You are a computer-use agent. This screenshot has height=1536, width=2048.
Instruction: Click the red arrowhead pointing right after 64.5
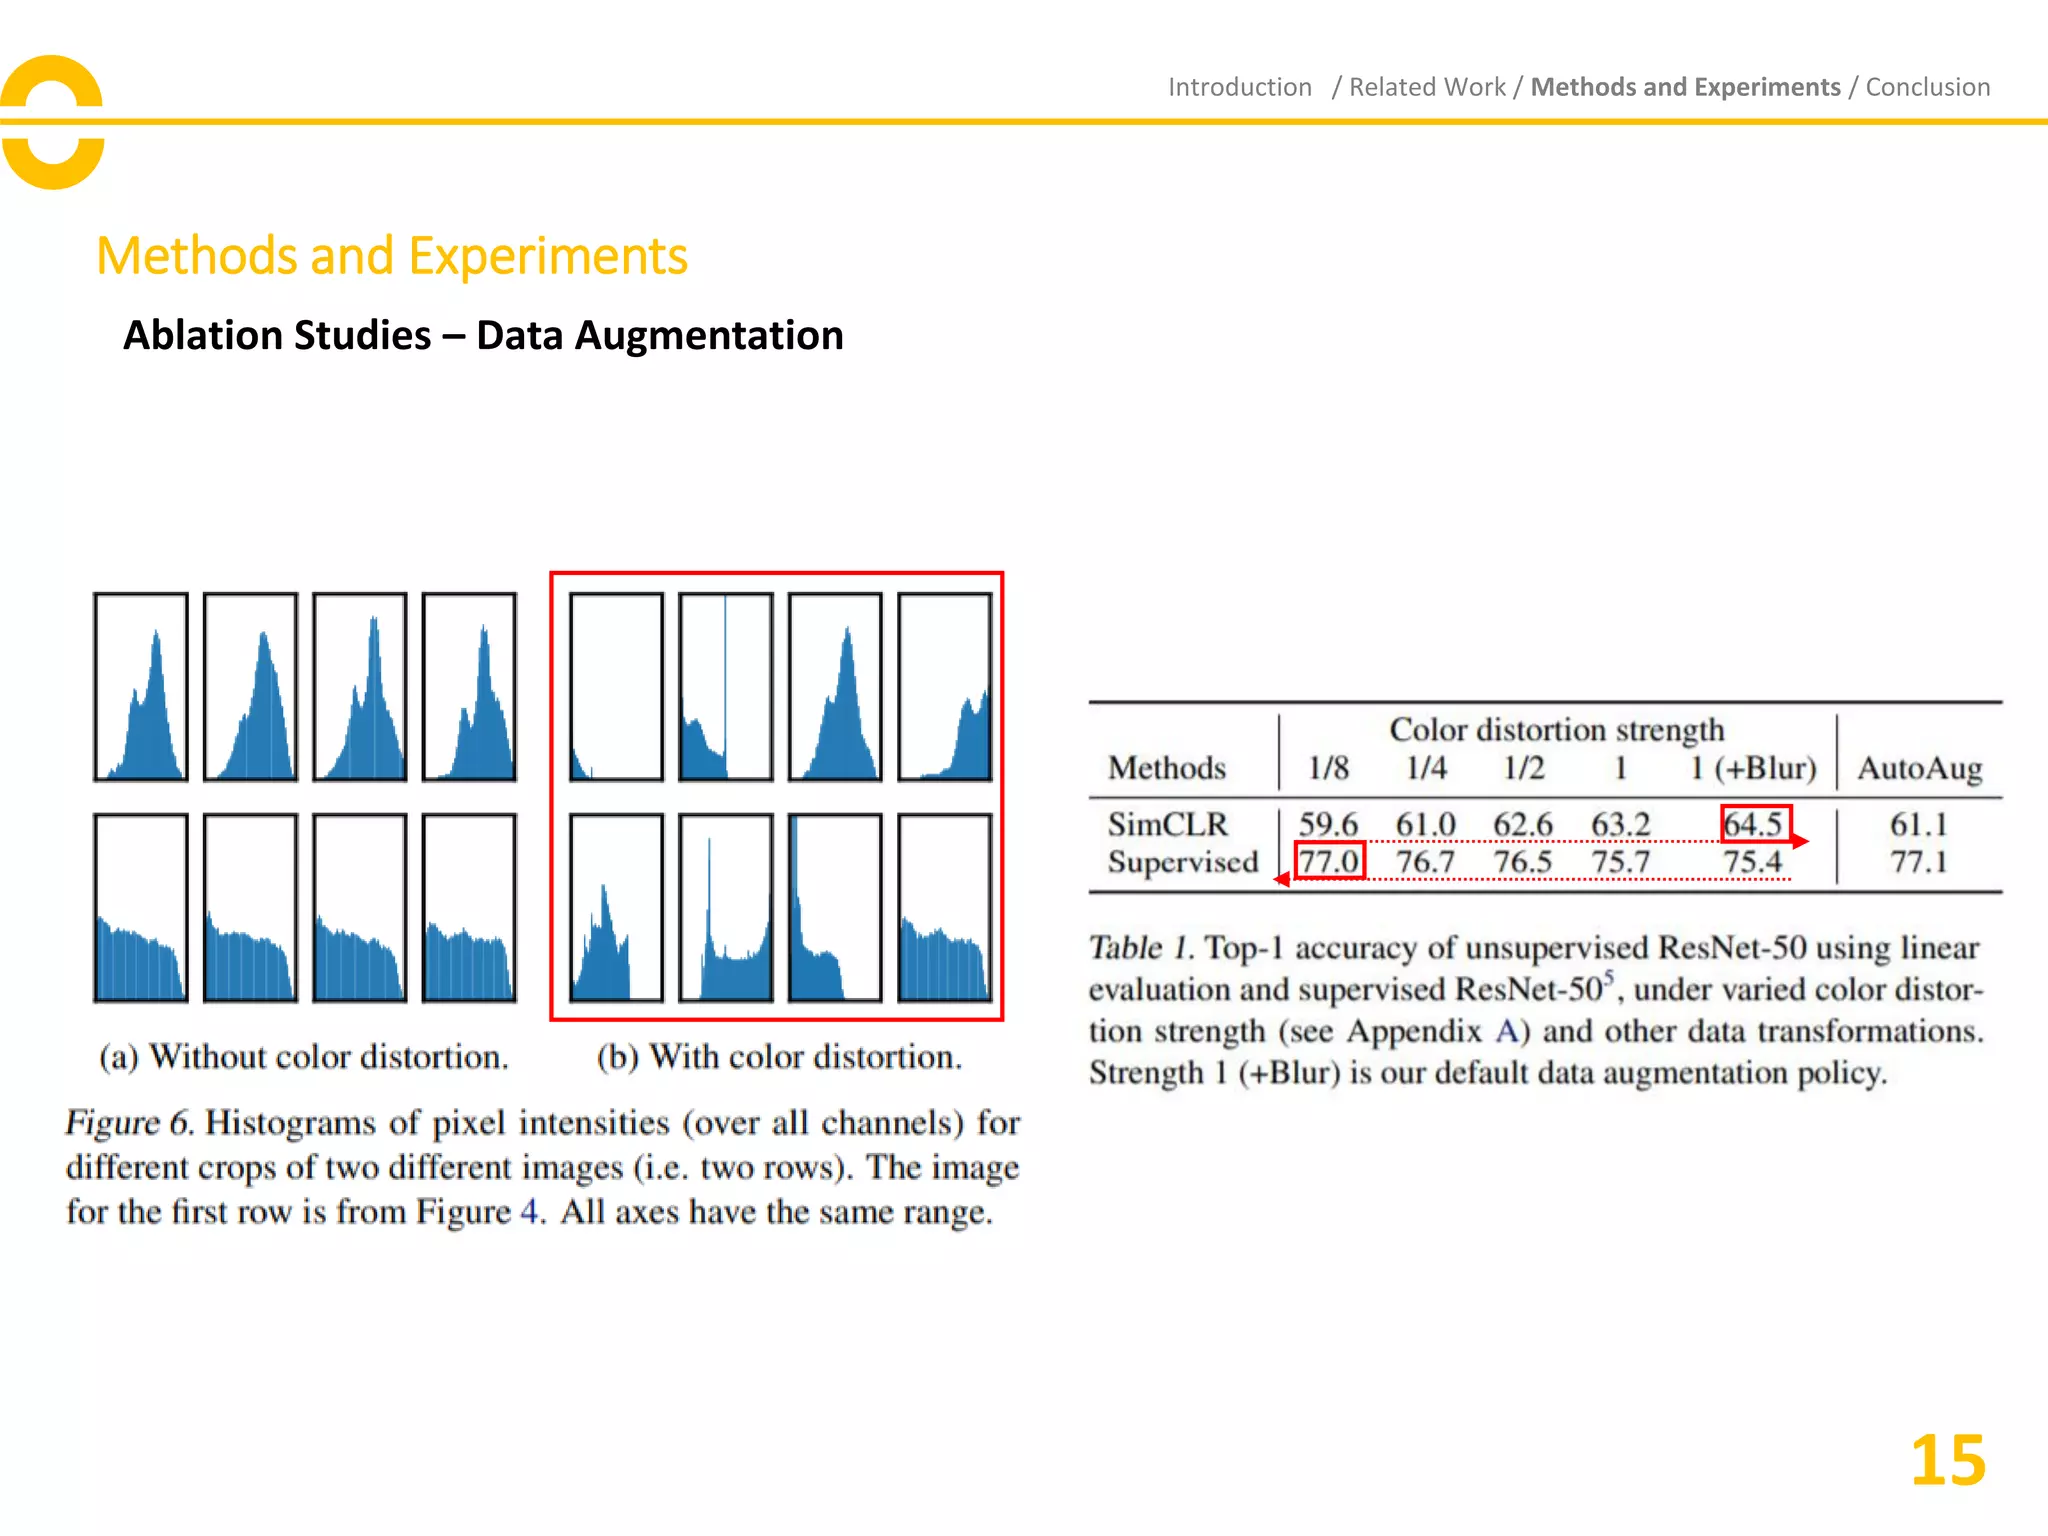pos(1801,841)
